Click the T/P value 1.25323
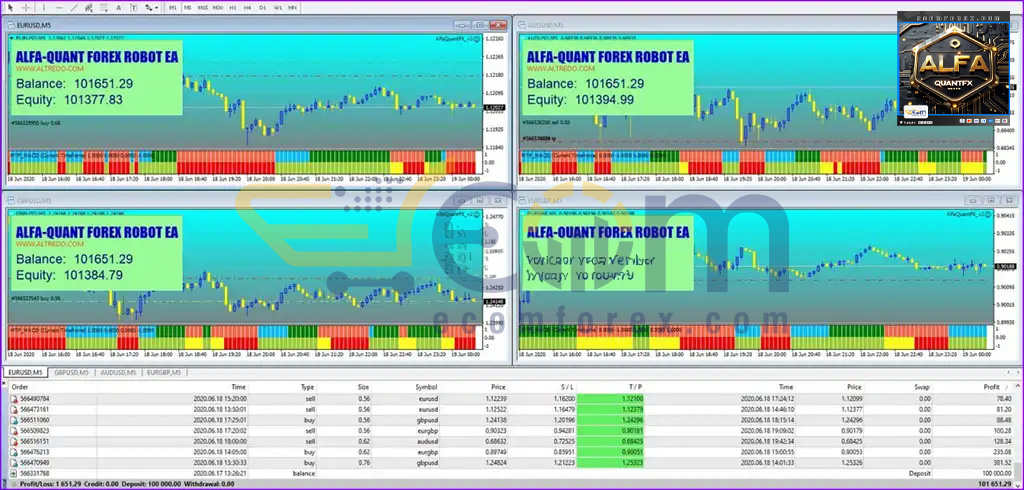This screenshot has width=1024, height=490. [x=632, y=463]
